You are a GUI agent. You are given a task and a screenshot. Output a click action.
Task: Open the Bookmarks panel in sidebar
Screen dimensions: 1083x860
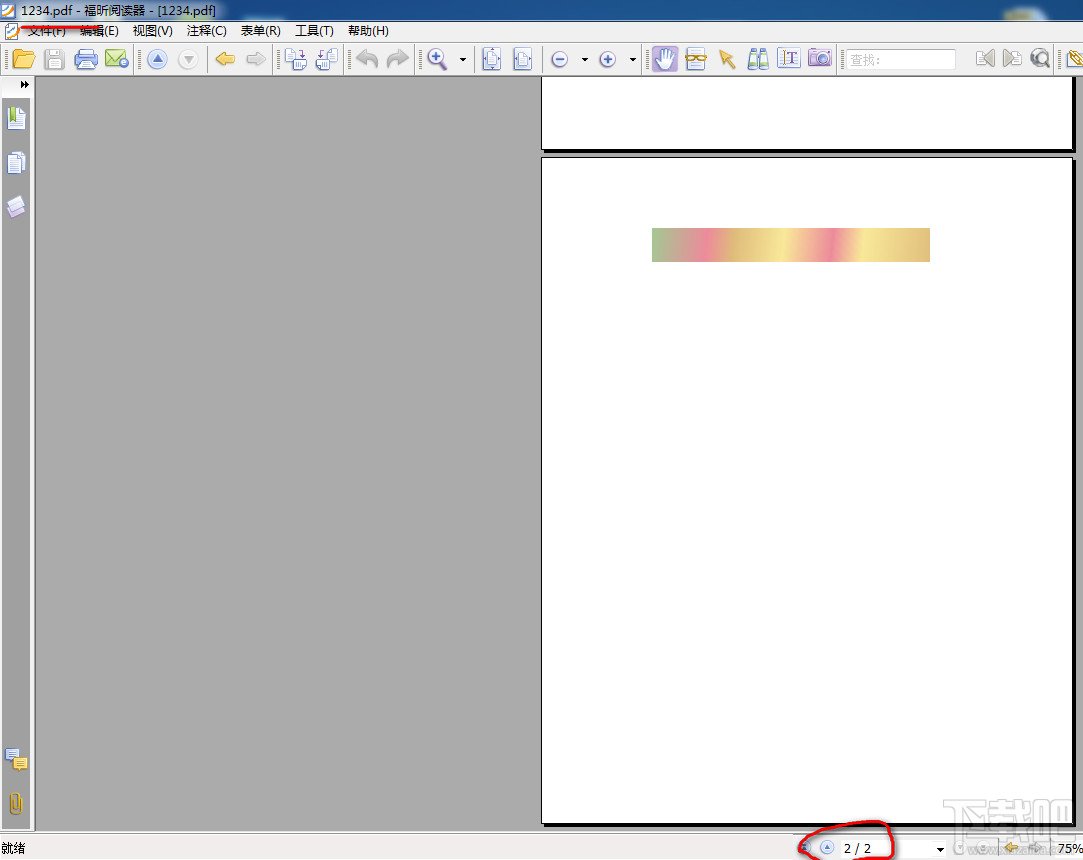point(17,119)
